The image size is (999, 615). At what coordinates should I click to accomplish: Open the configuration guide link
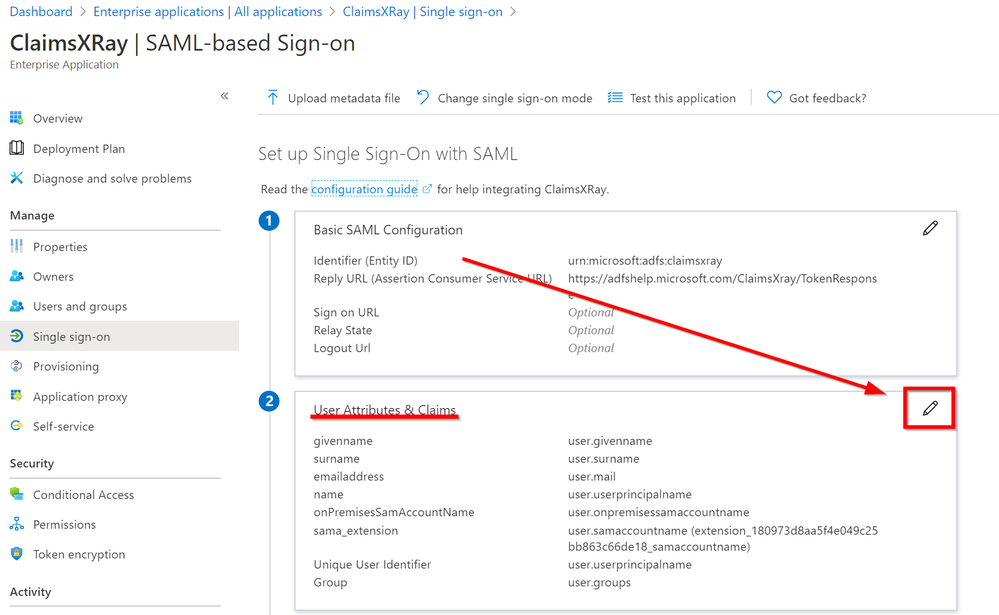(364, 189)
